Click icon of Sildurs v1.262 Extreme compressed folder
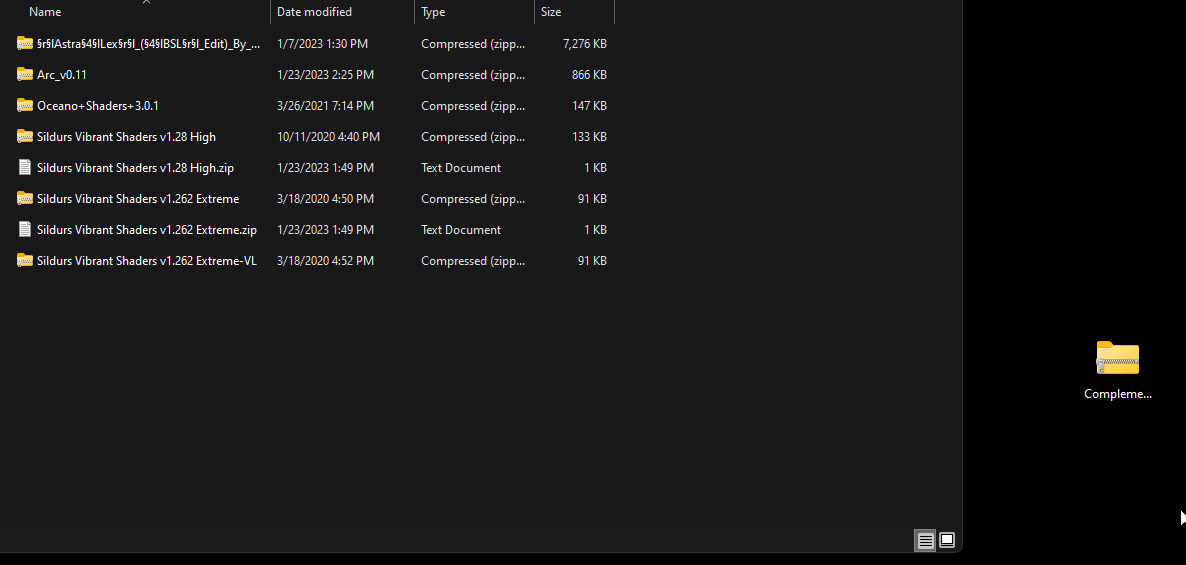 click(25, 199)
